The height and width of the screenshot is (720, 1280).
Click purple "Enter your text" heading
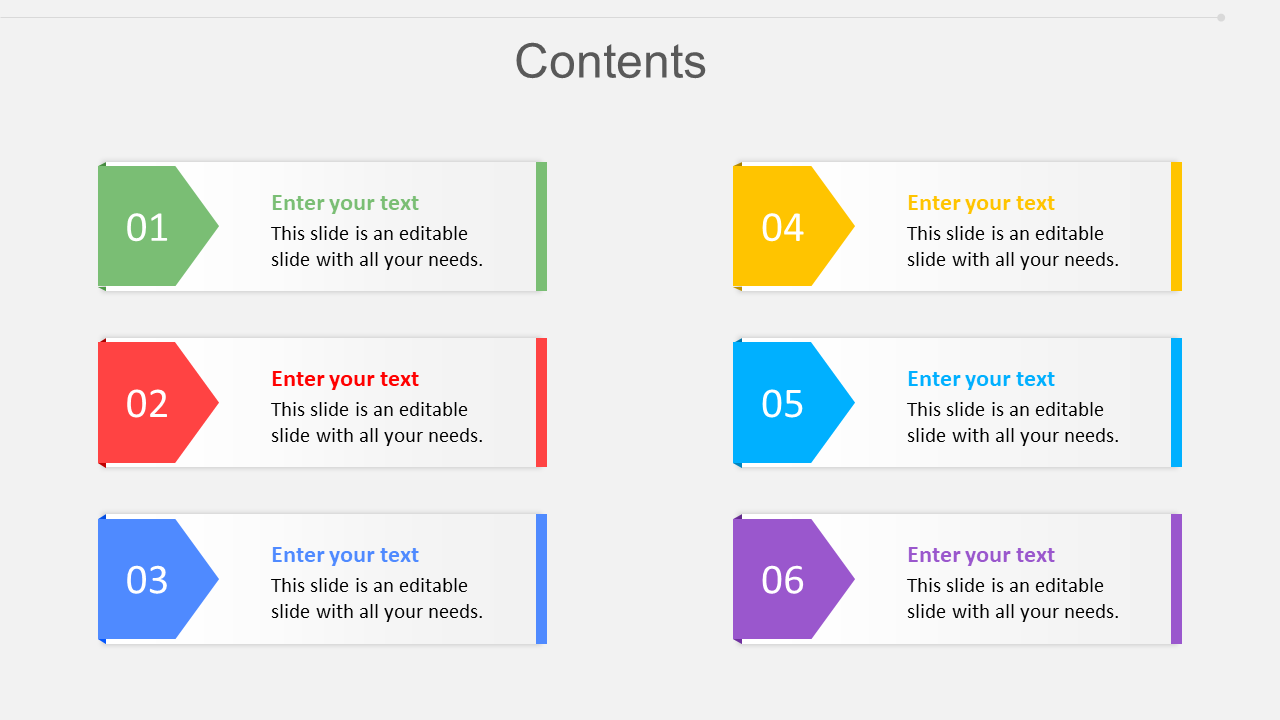(x=981, y=555)
